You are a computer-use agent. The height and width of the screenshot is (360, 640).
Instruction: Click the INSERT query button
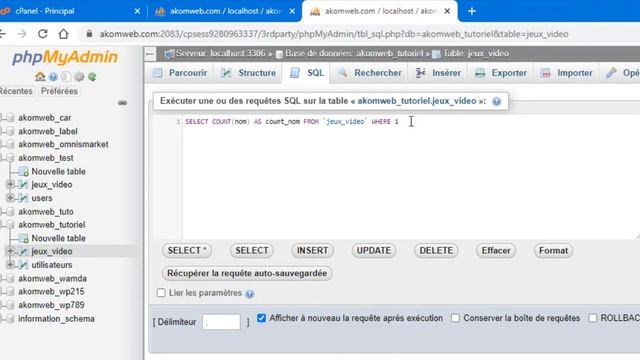312,250
